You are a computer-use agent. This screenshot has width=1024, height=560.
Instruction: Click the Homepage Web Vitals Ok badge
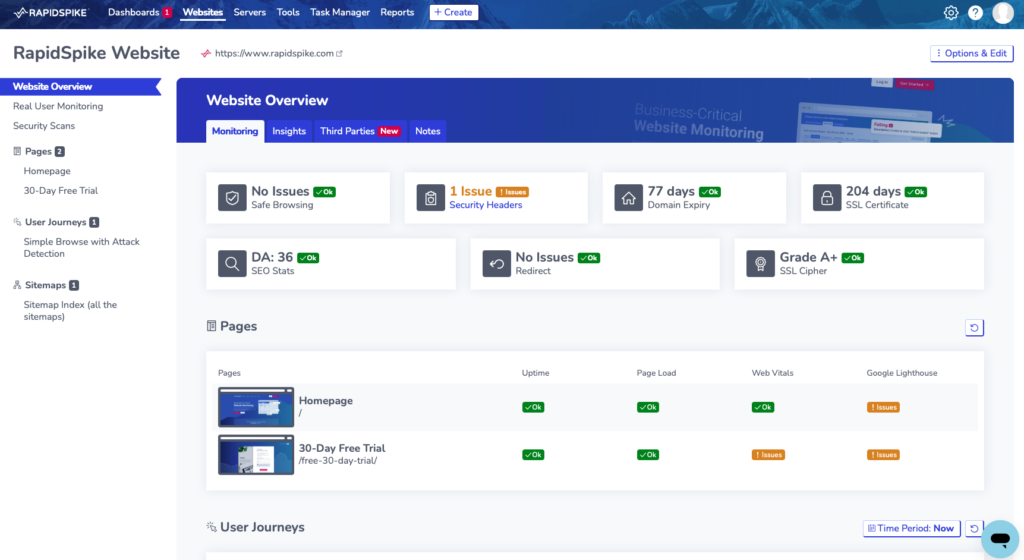pos(763,407)
